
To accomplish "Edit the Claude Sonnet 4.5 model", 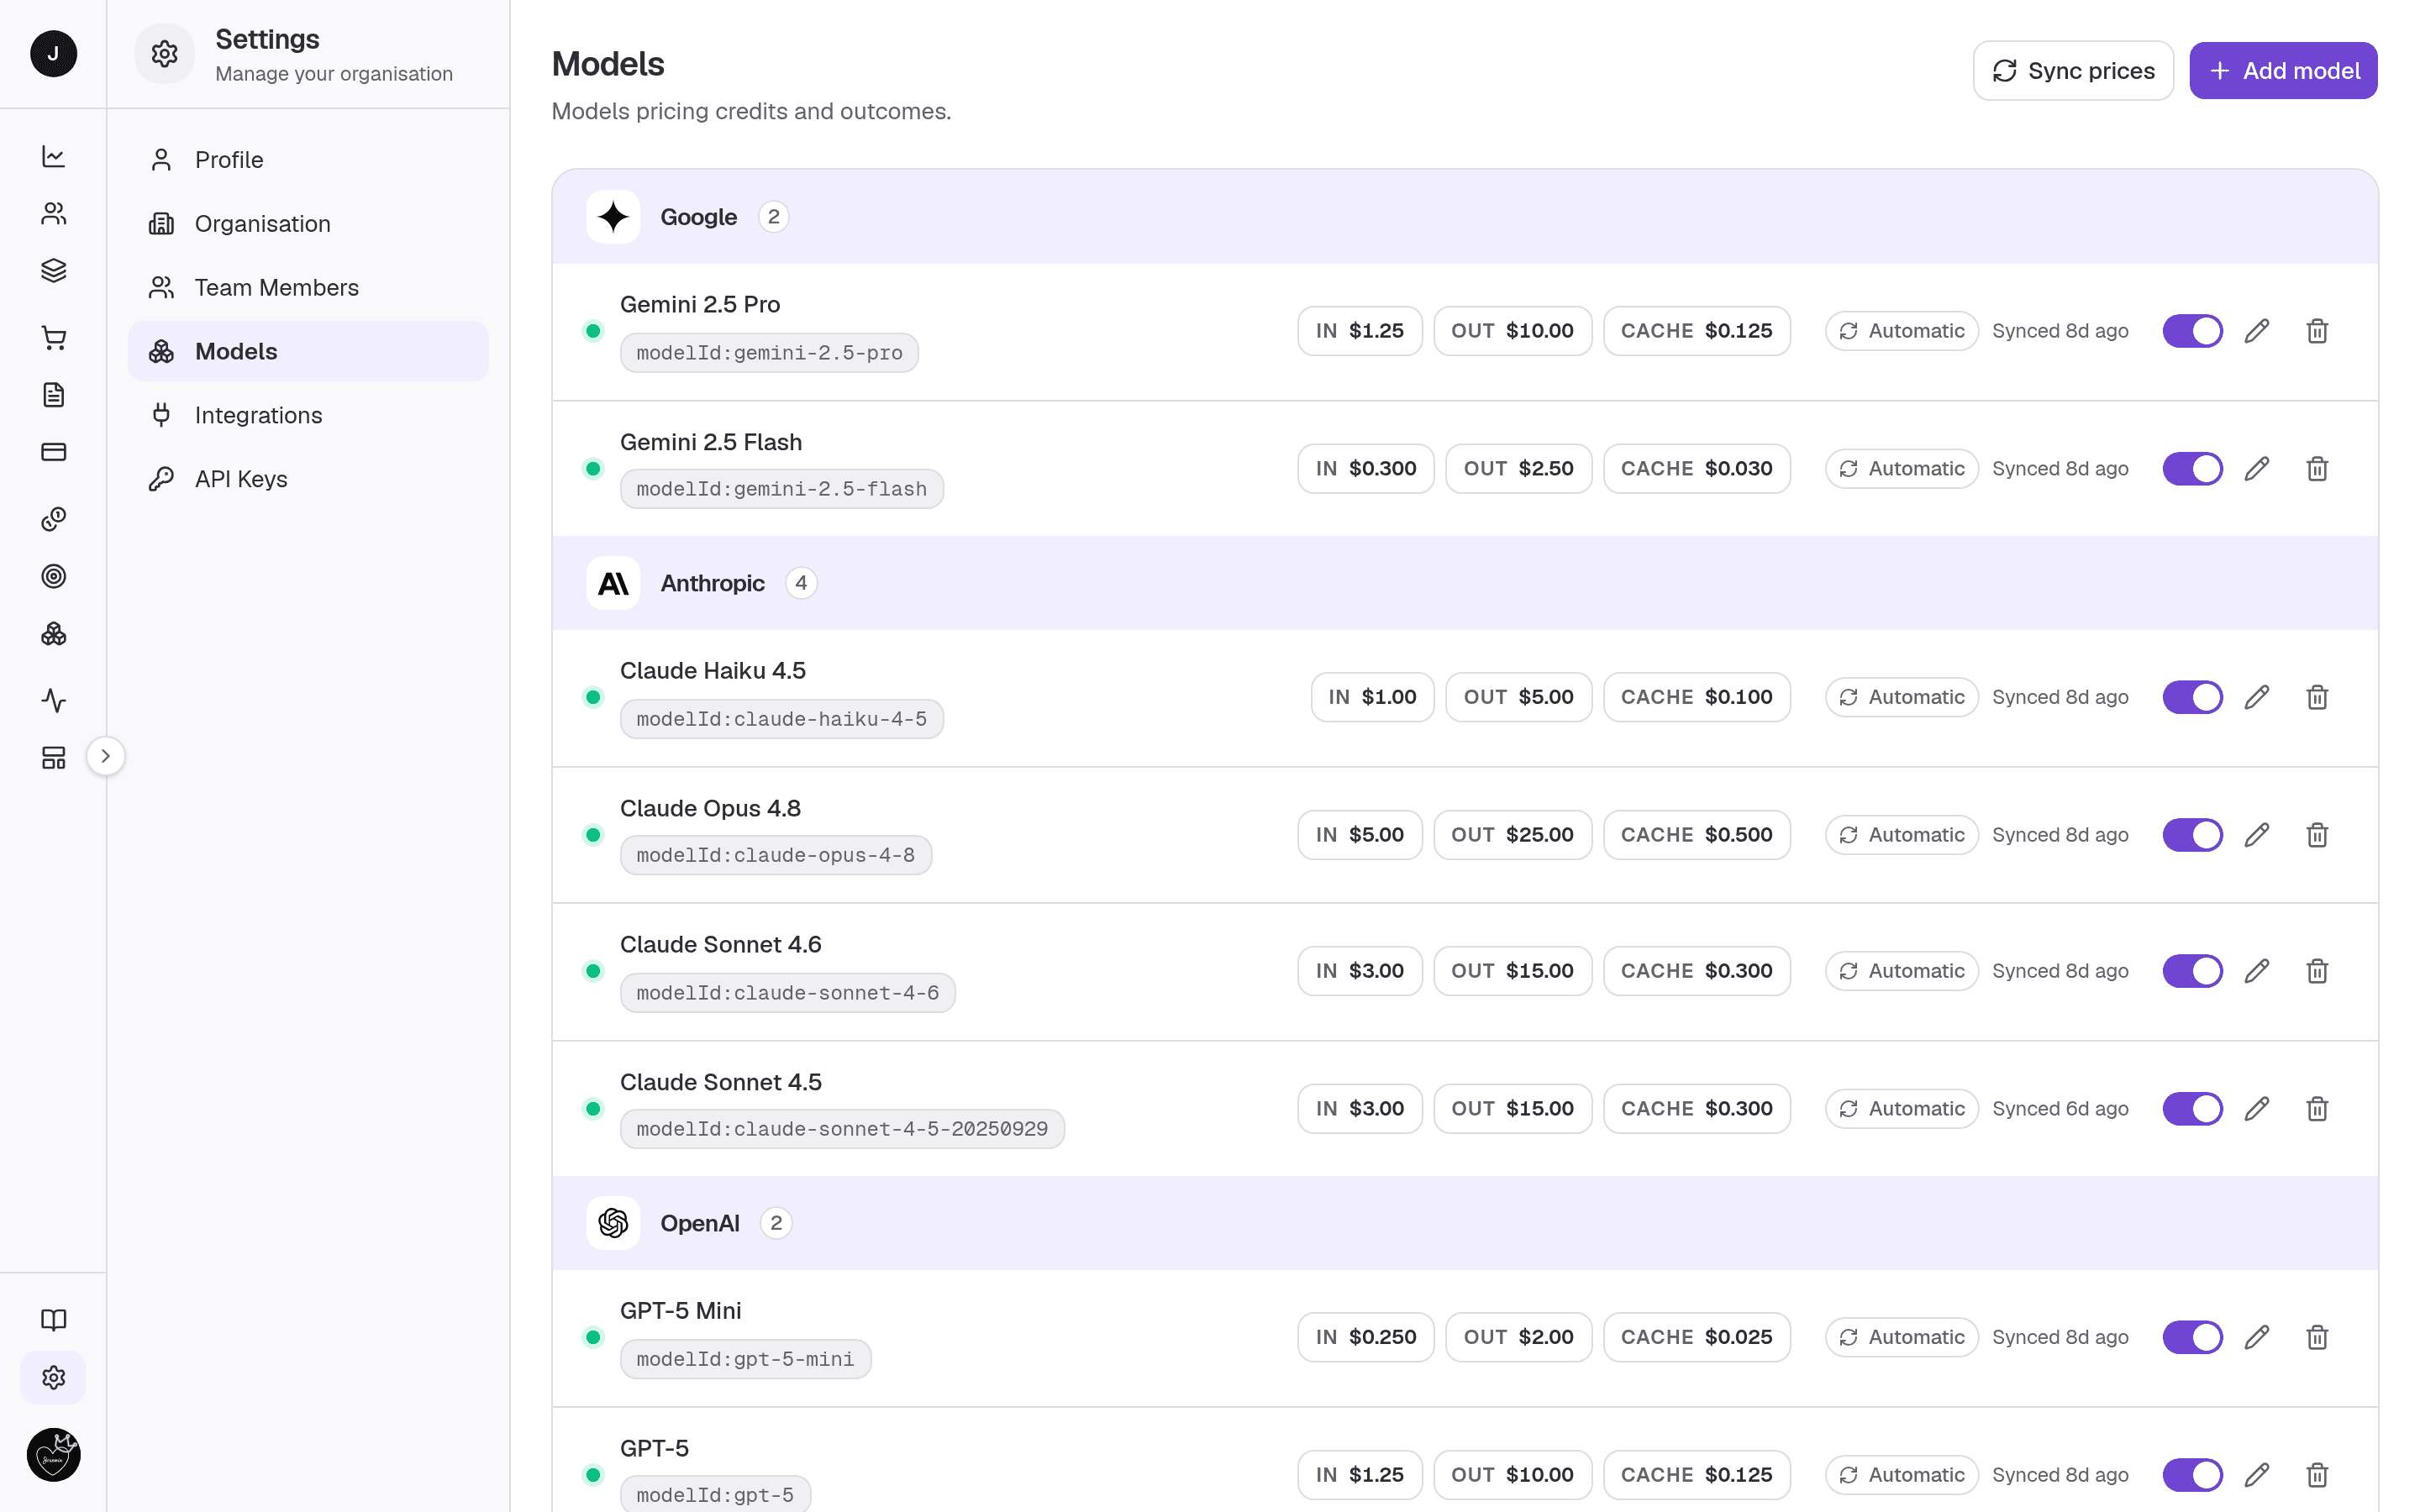I will coord(2256,1109).
